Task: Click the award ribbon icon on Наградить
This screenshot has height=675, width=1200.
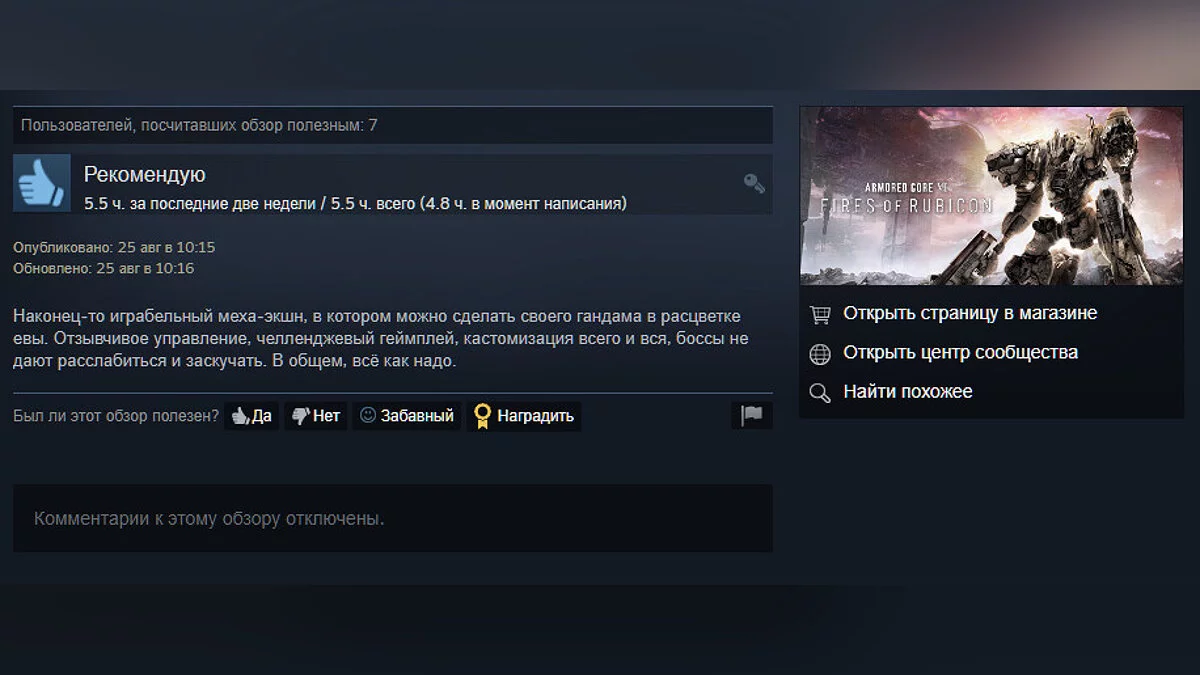Action: tap(482, 416)
